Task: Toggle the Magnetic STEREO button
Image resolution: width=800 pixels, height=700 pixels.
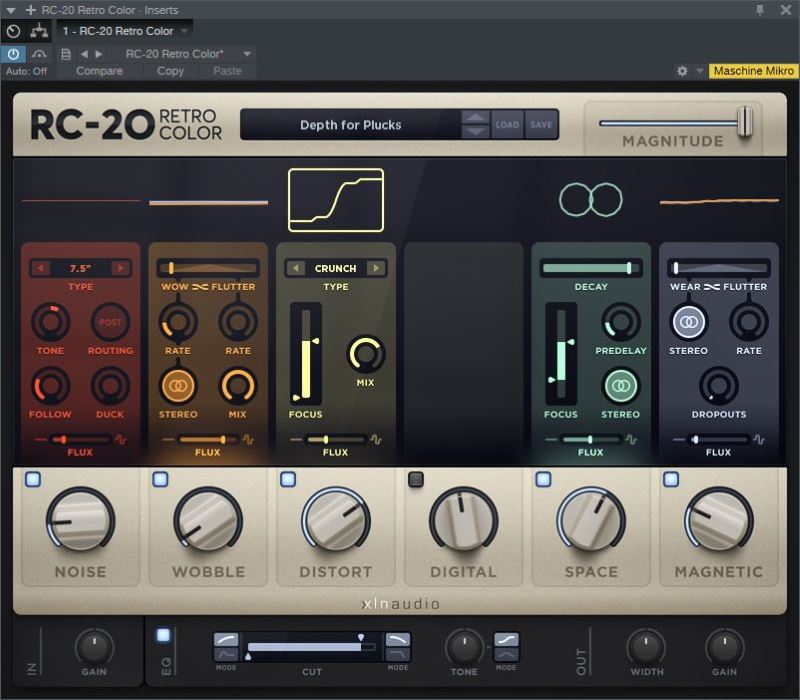Action: [688, 322]
